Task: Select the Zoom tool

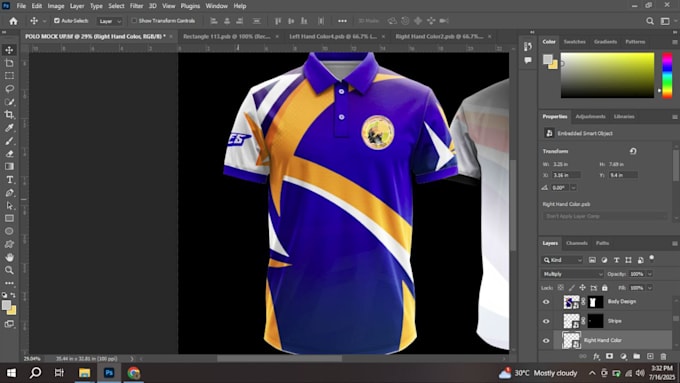Action: tap(9, 270)
